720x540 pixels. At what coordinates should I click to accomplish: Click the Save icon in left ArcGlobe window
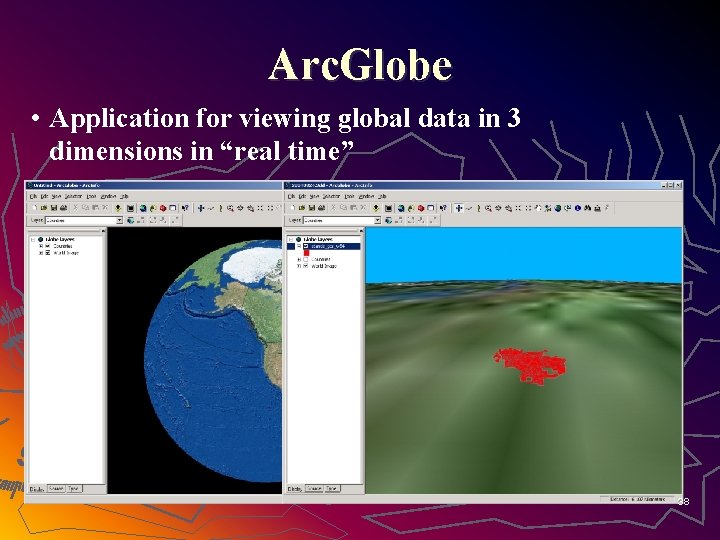tap(54, 208)
